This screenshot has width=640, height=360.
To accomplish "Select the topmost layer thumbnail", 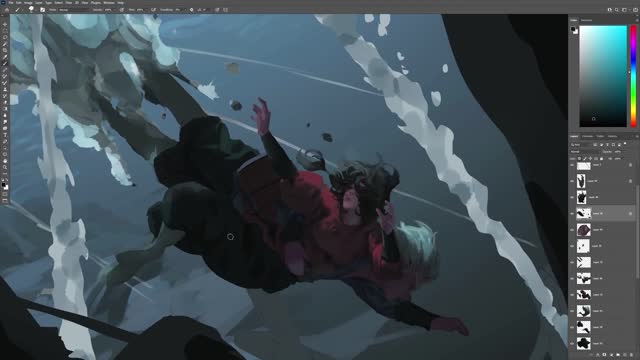I will click(584, 165).
